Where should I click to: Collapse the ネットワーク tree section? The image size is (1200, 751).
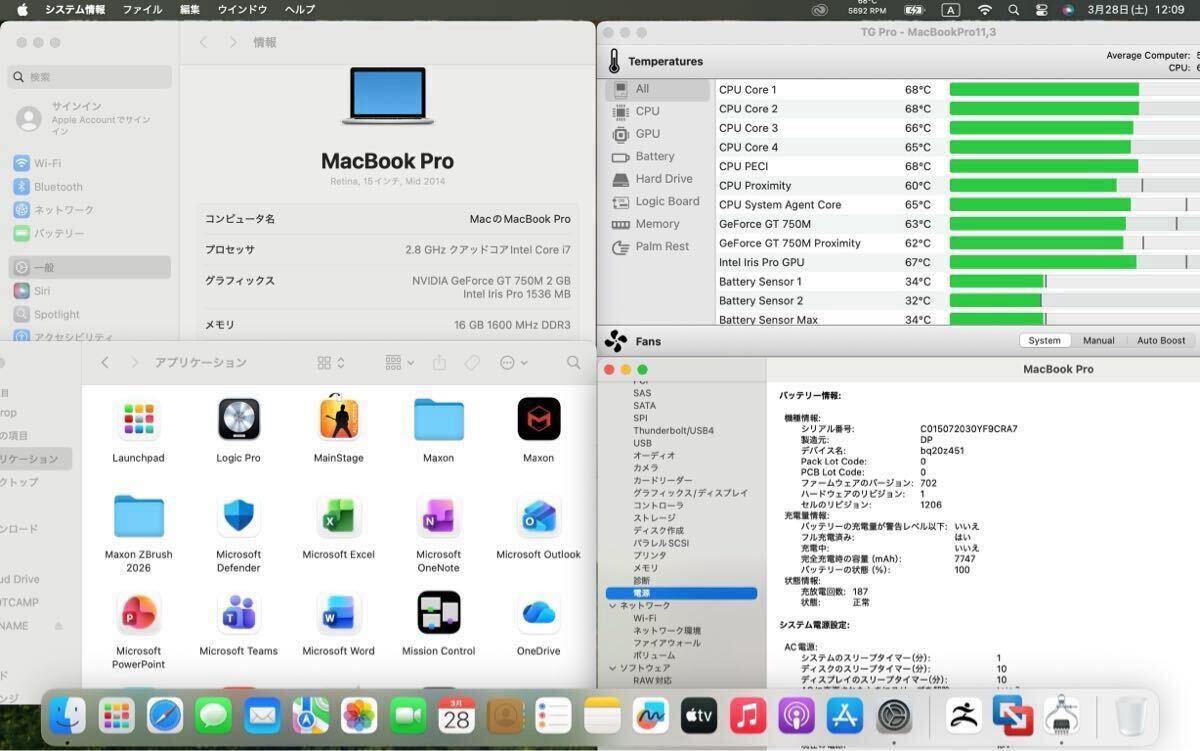click(612, 606)
